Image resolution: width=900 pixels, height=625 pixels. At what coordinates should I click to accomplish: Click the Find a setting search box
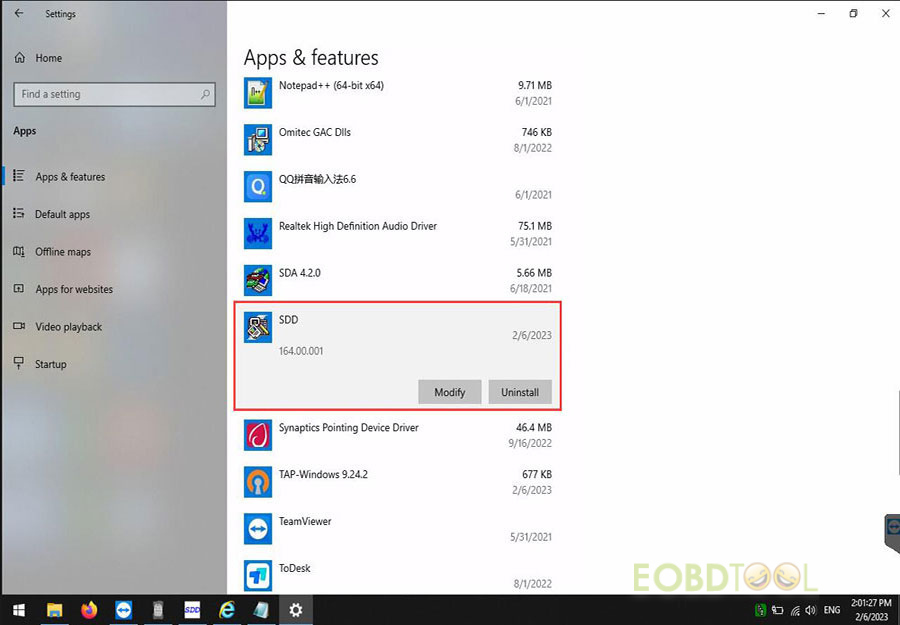pos(114,94)
